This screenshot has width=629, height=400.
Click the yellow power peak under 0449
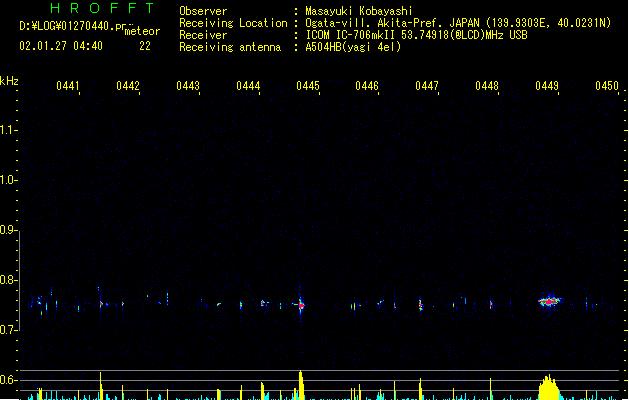pos(549,388)
